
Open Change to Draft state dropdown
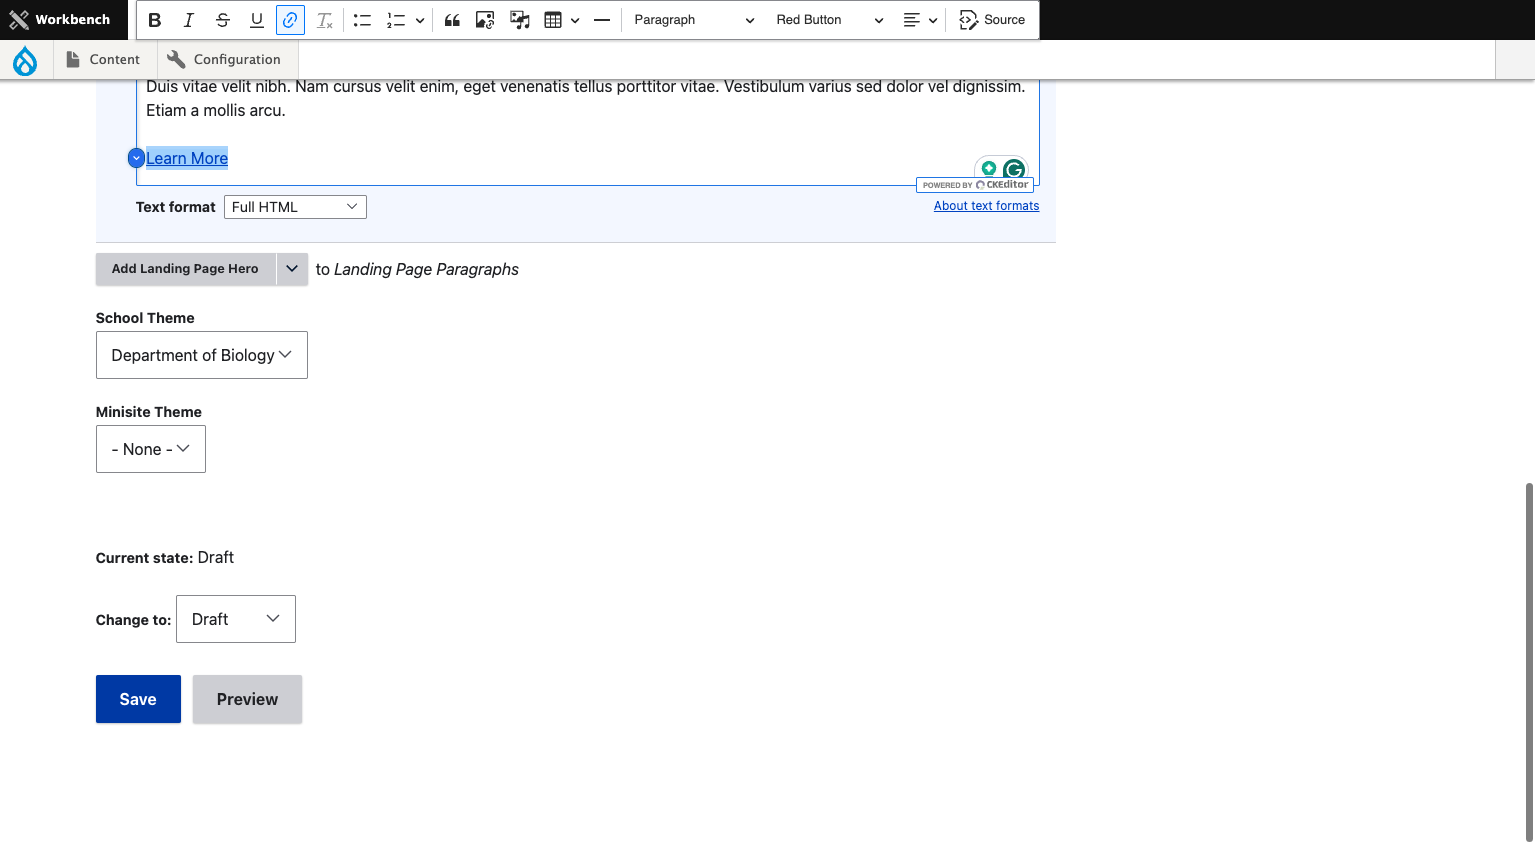(x=236, y=619)
